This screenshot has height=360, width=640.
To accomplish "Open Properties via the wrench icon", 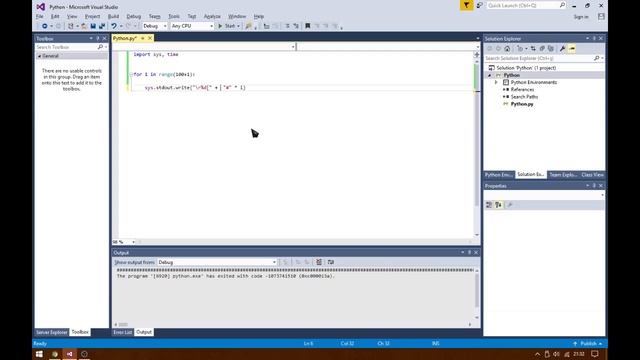I will pyautogui.click(x=562, y=49).
